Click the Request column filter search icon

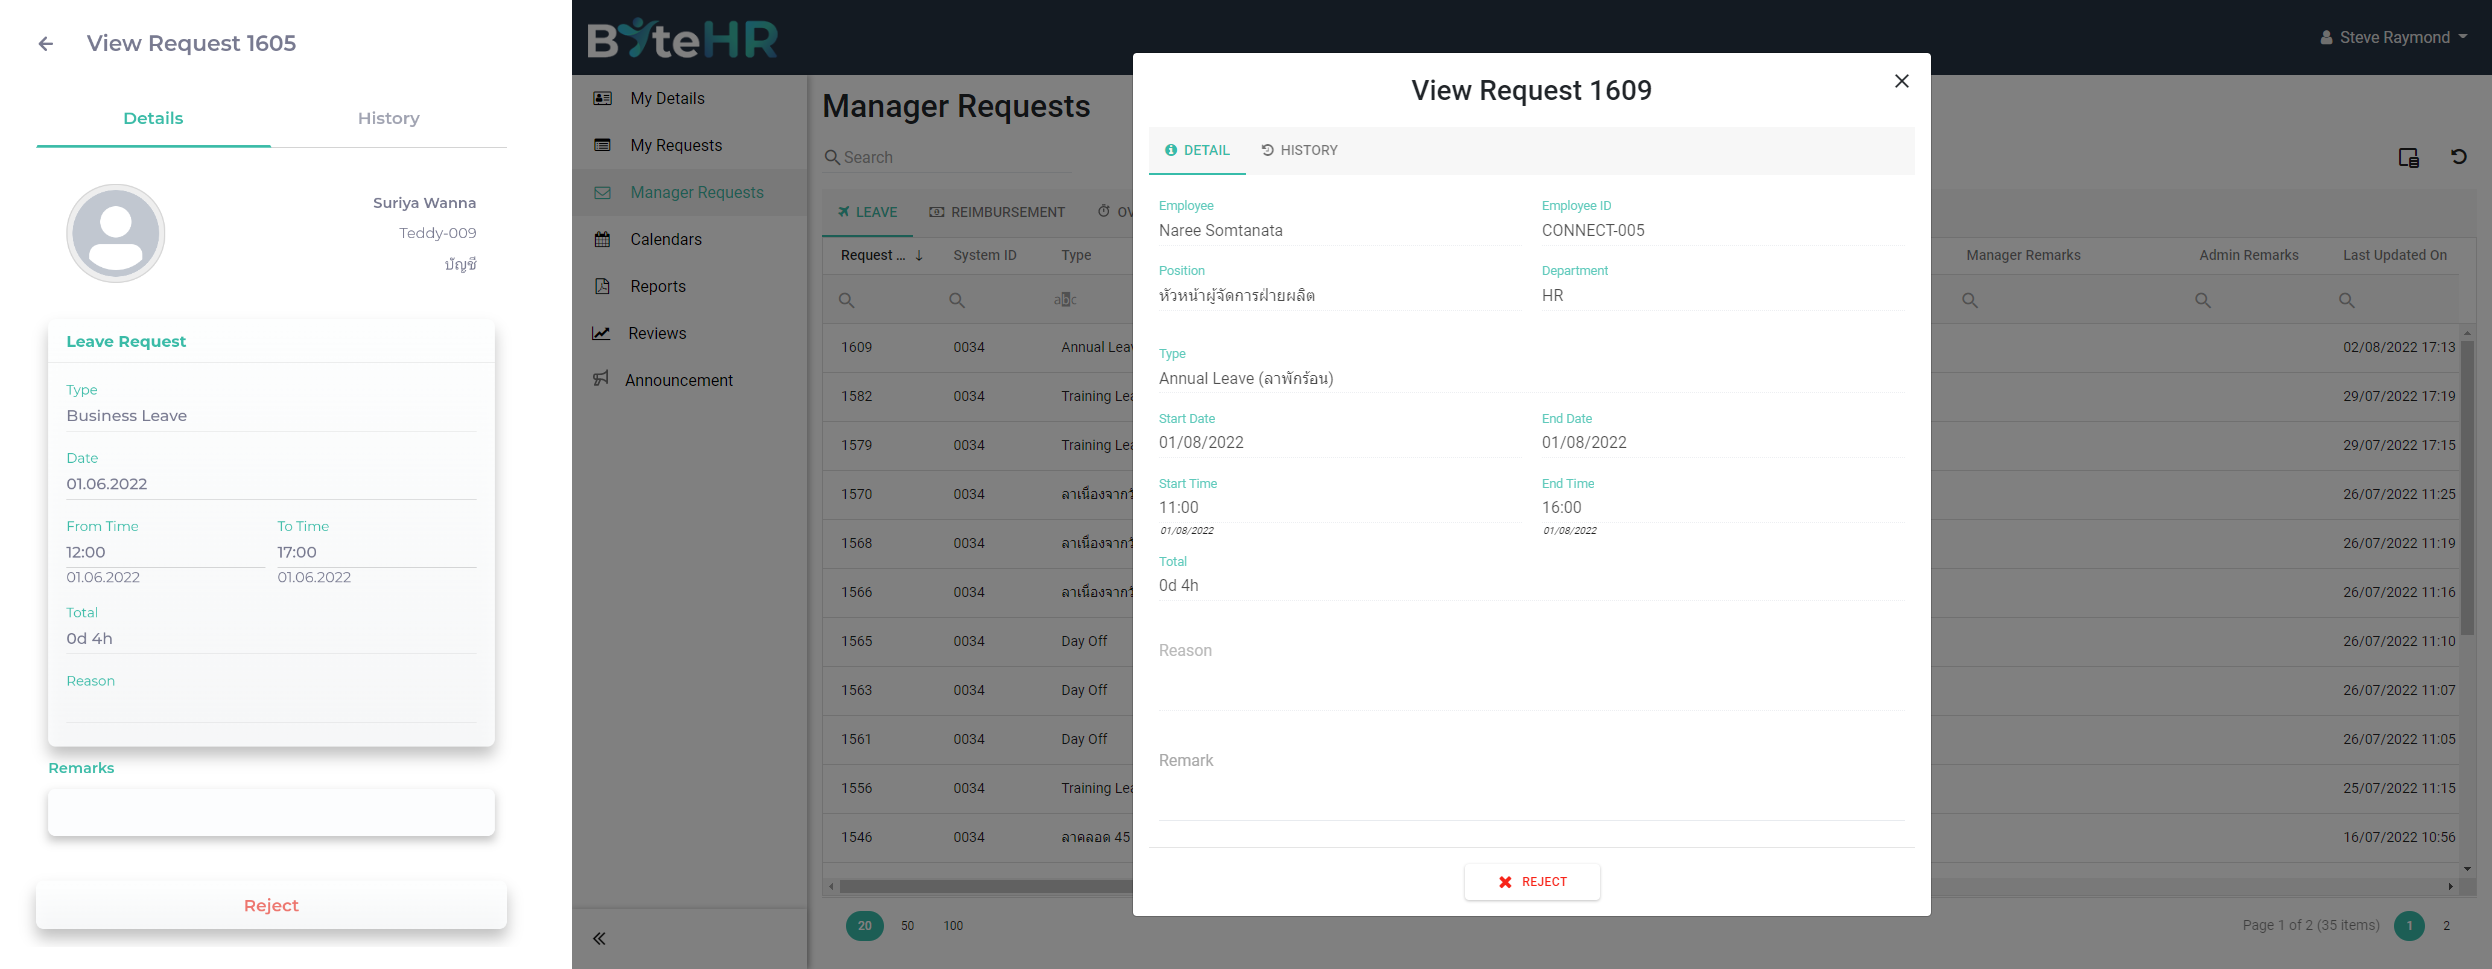point(847,300)
